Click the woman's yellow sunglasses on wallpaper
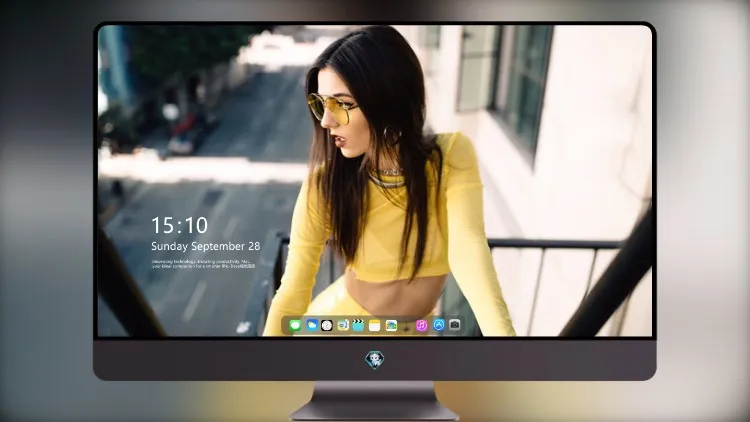750x422 pixels. click(x=330, y=108)
